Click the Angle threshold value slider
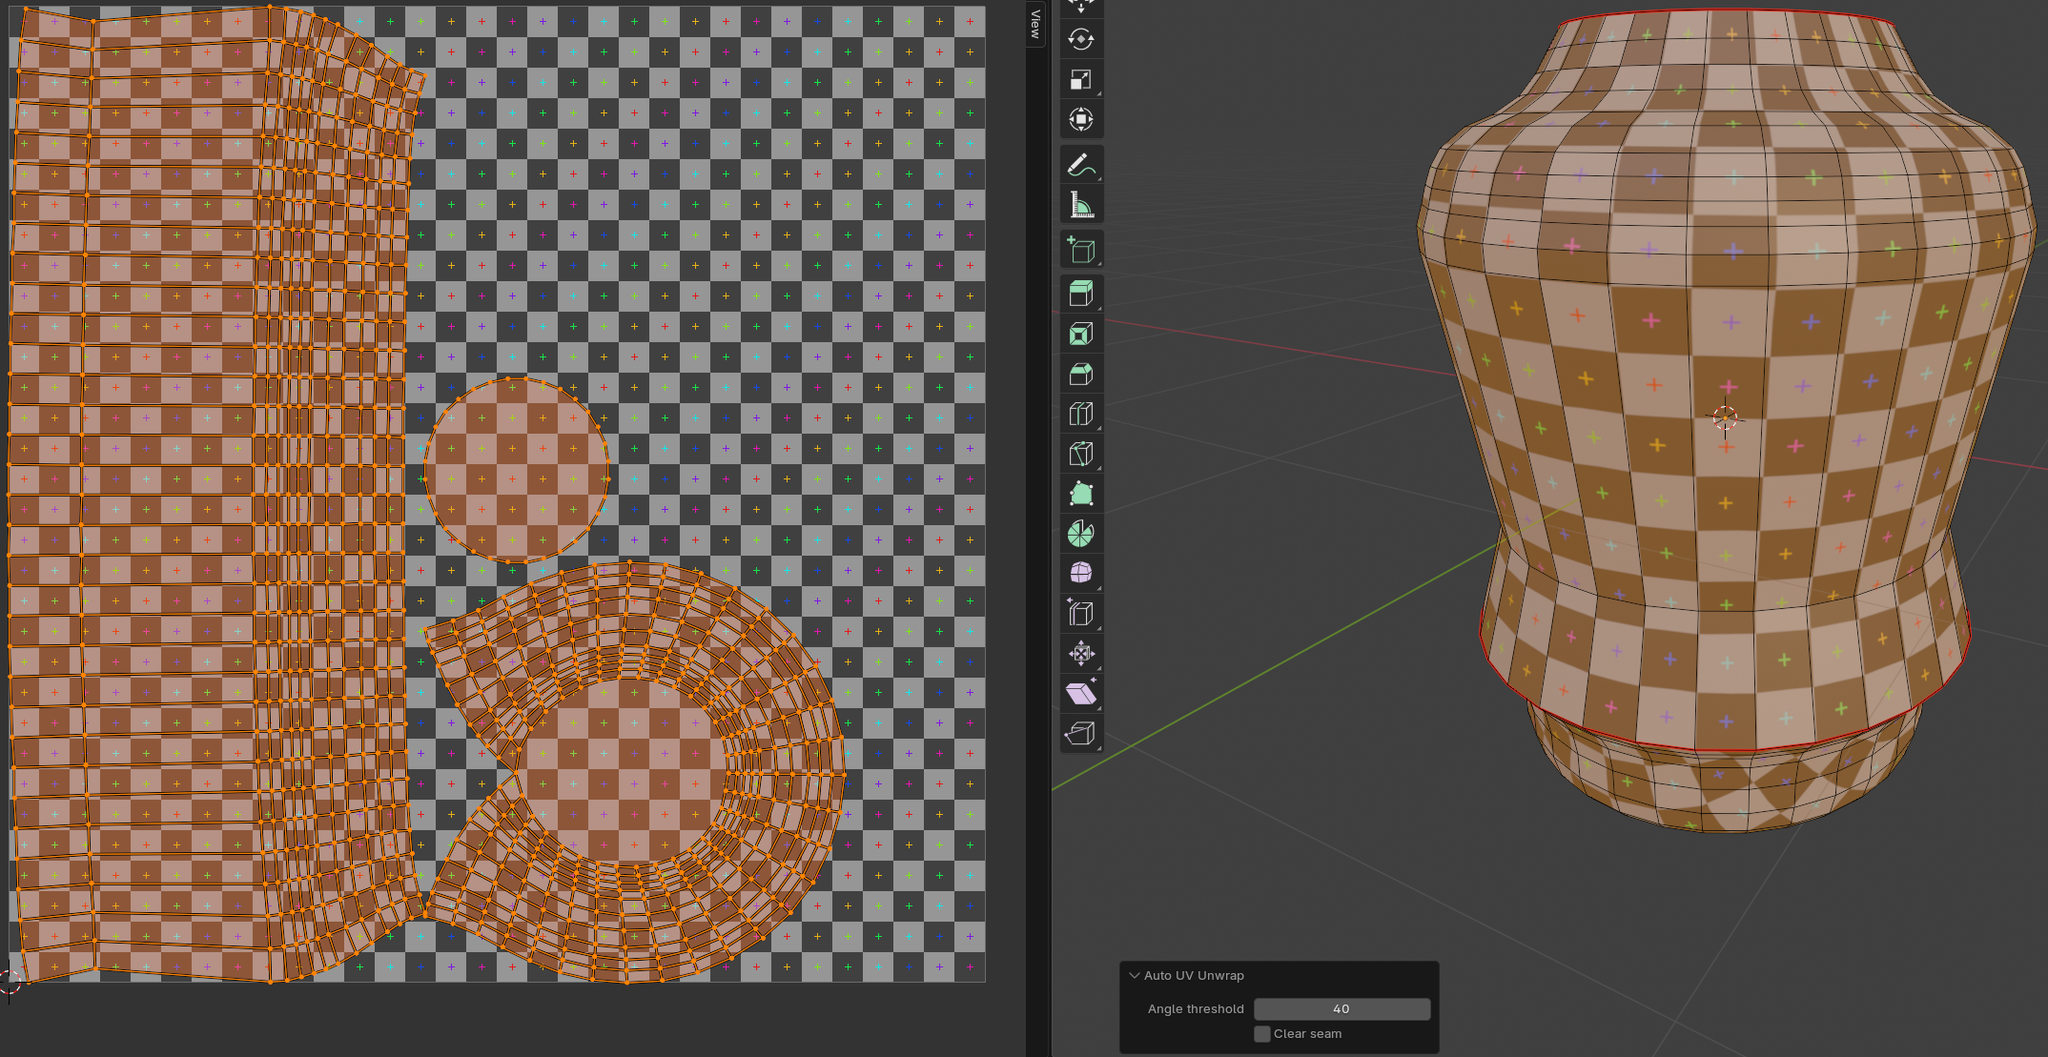The width and height of the screenshot is (2048, 1057). coord(1343,1008)
